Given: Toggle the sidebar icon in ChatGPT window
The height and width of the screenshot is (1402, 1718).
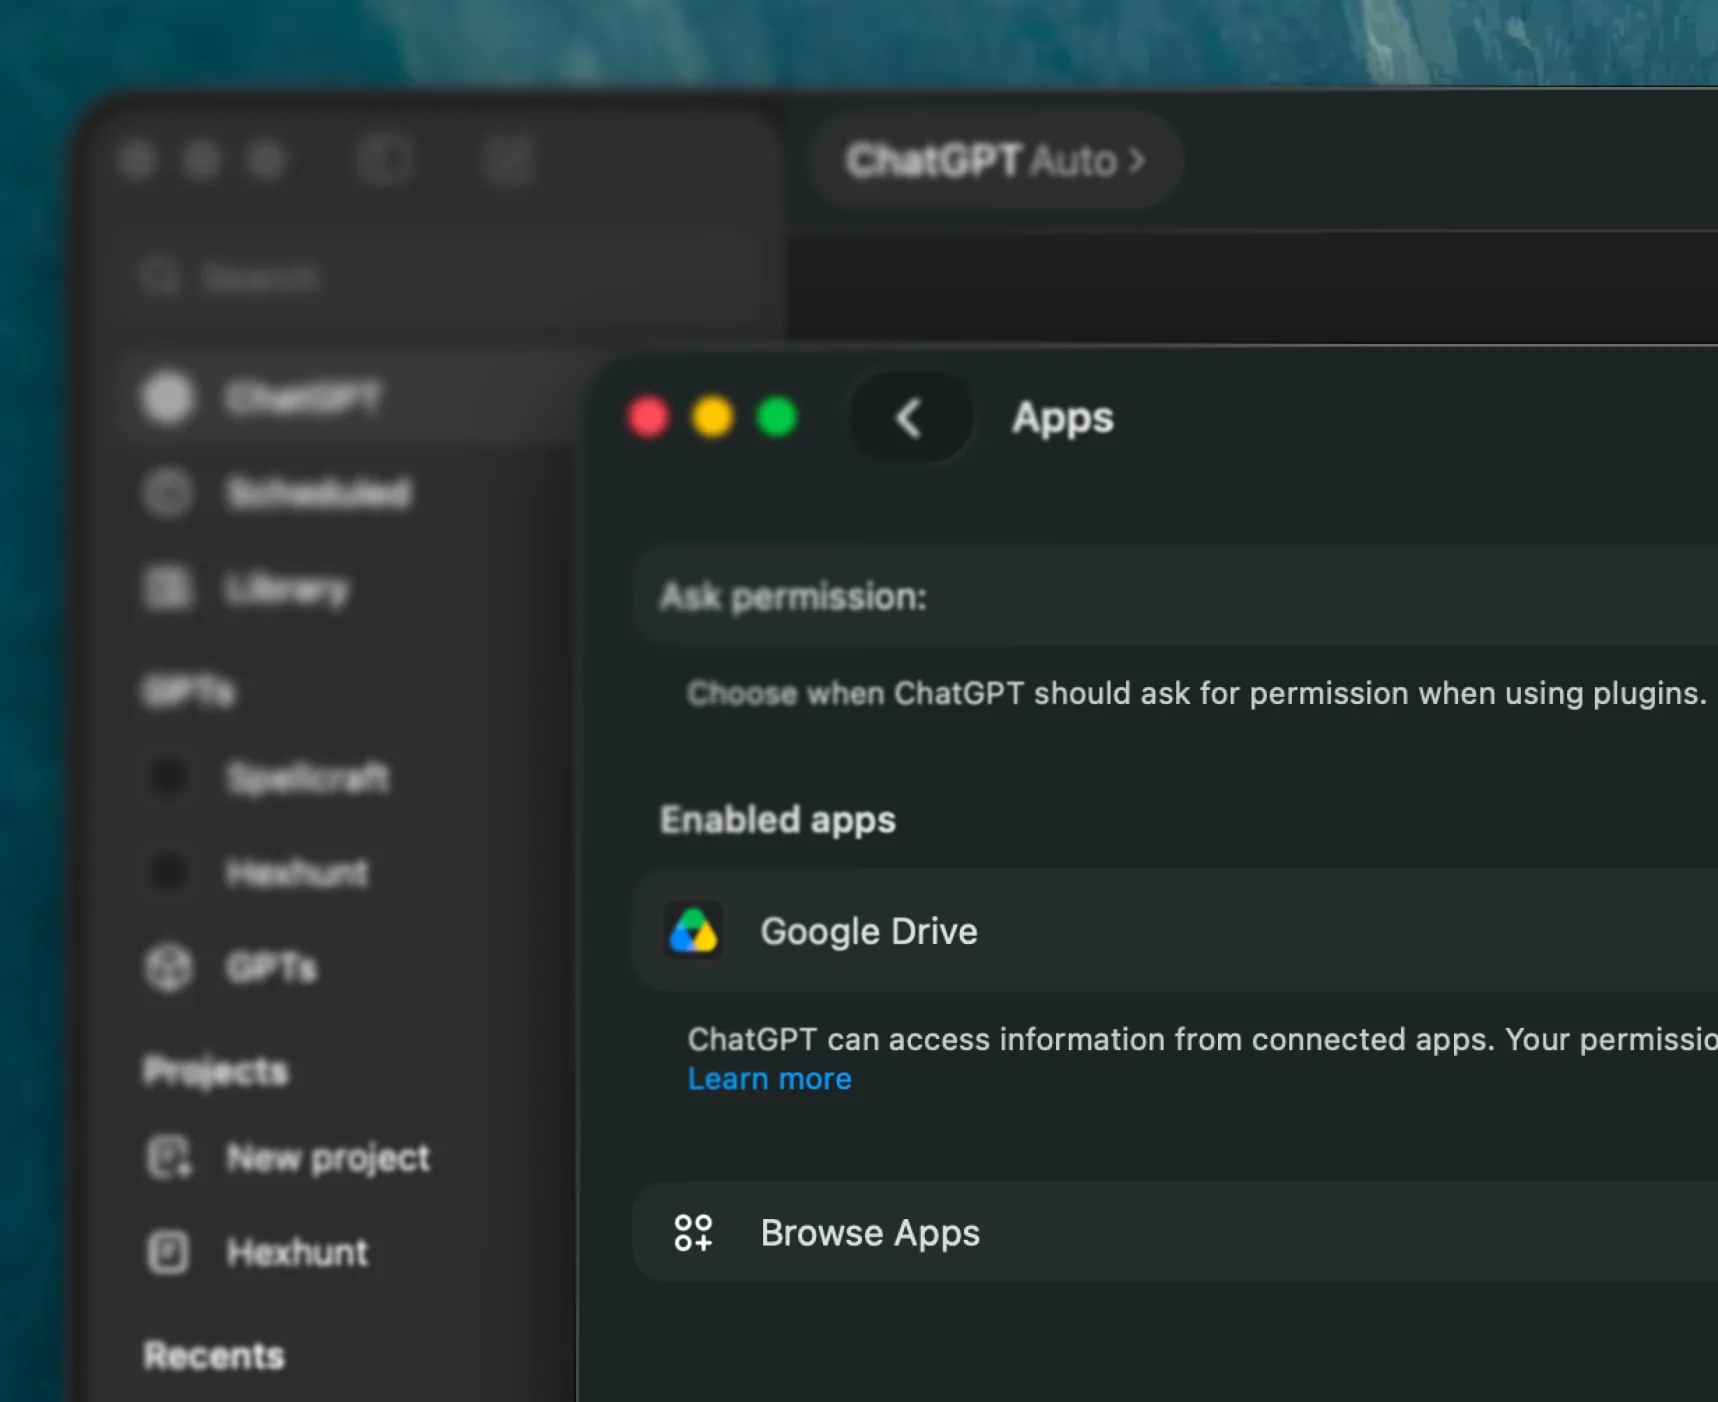Looking at the screenshot, I should click(385, 160).
